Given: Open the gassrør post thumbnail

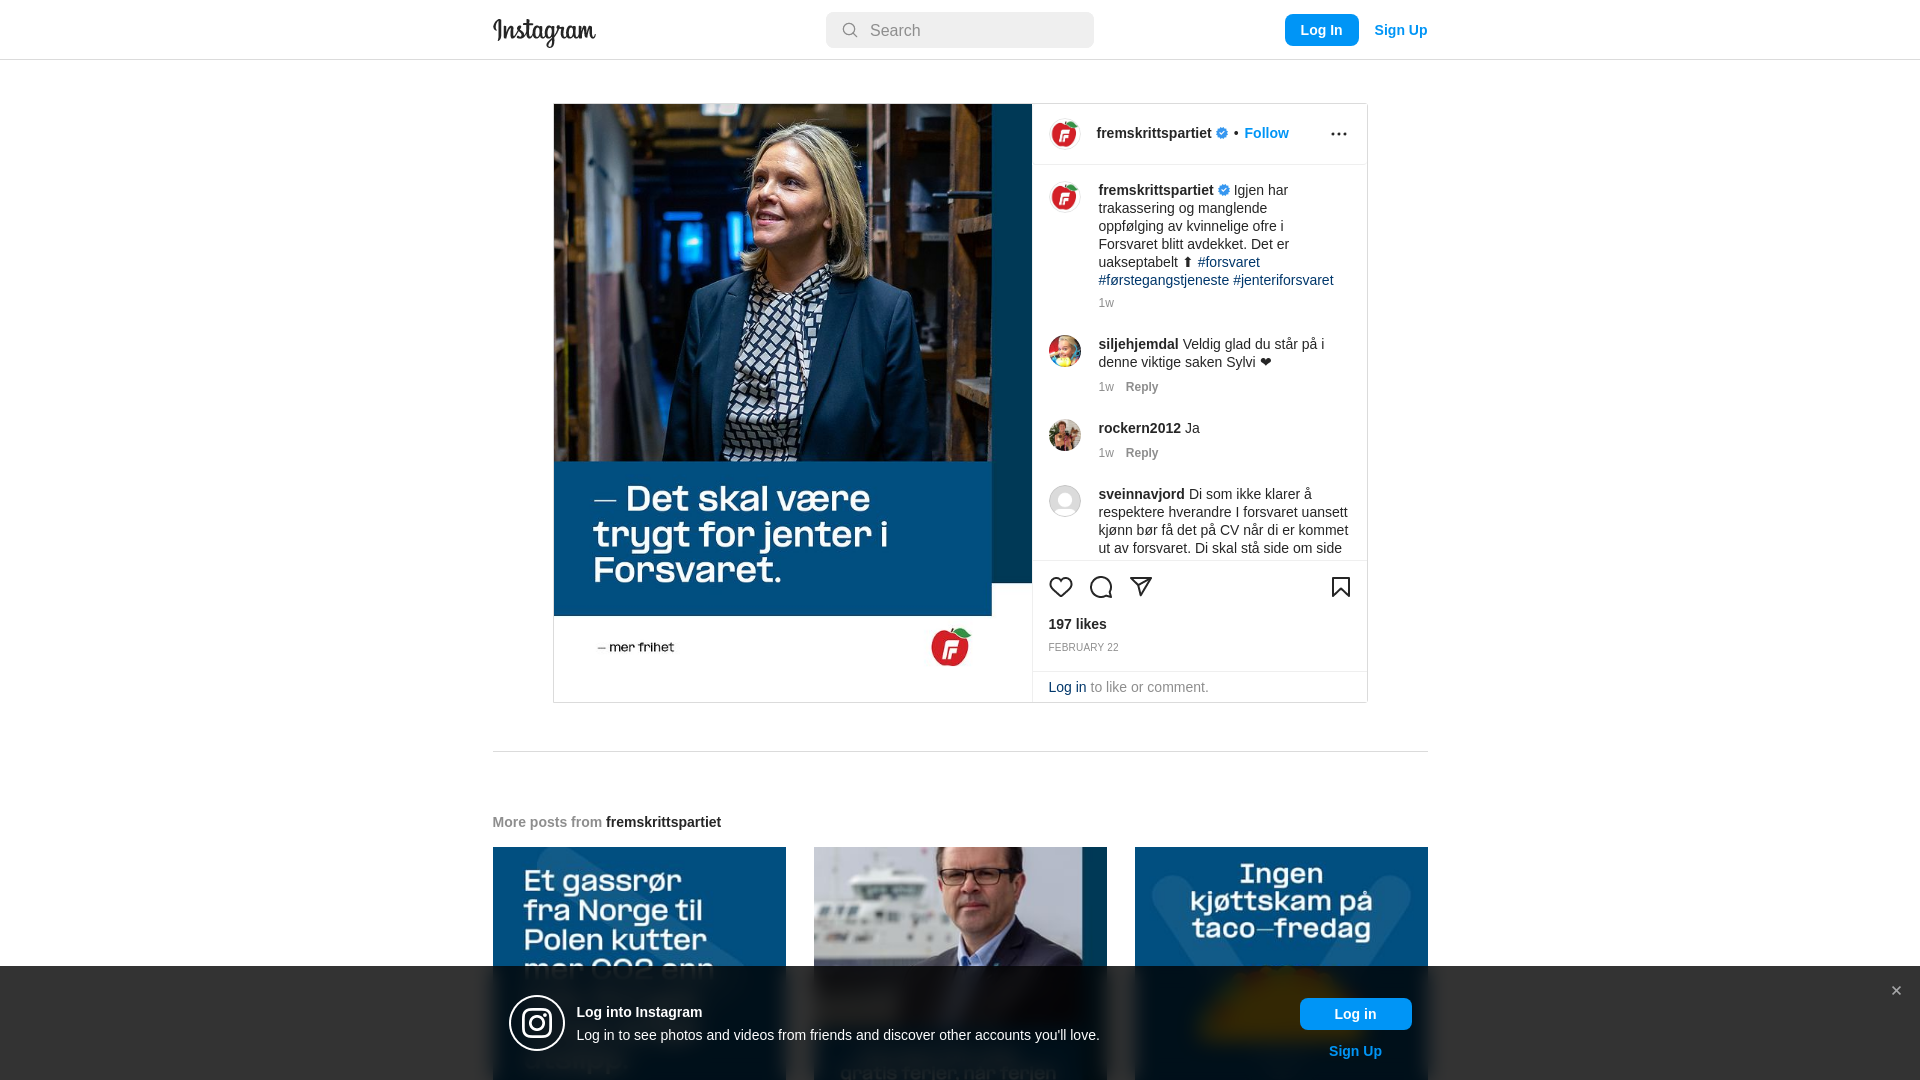Looking at the screenshot, I should tap(639, 963).
